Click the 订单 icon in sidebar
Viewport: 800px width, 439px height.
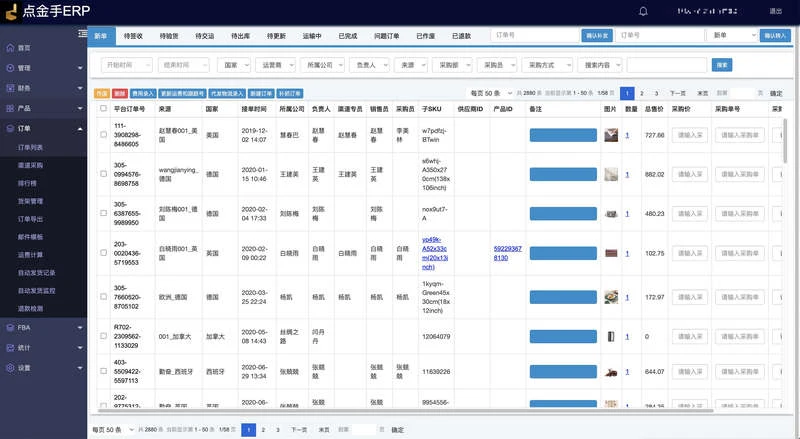(10, 128)
